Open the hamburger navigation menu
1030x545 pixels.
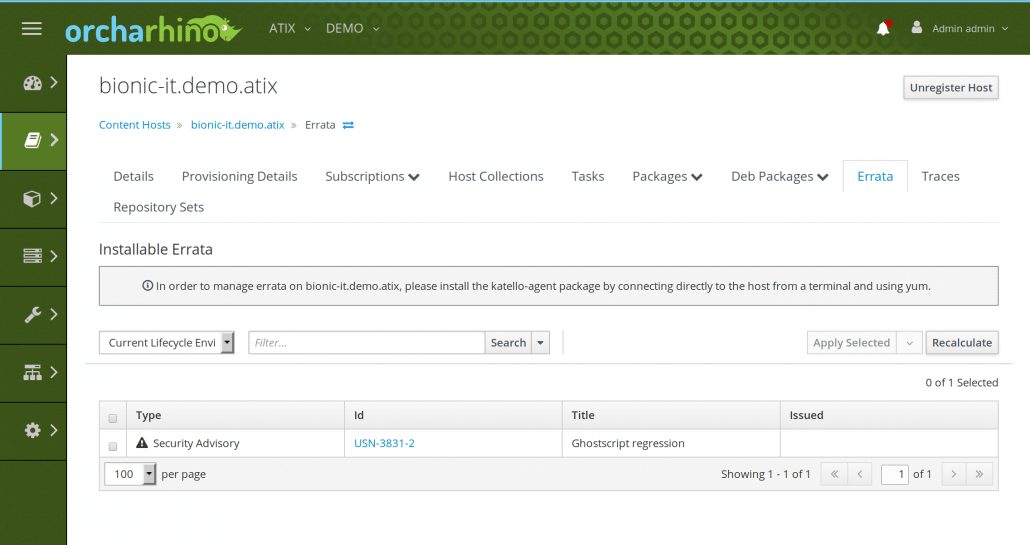click(32, 28)
